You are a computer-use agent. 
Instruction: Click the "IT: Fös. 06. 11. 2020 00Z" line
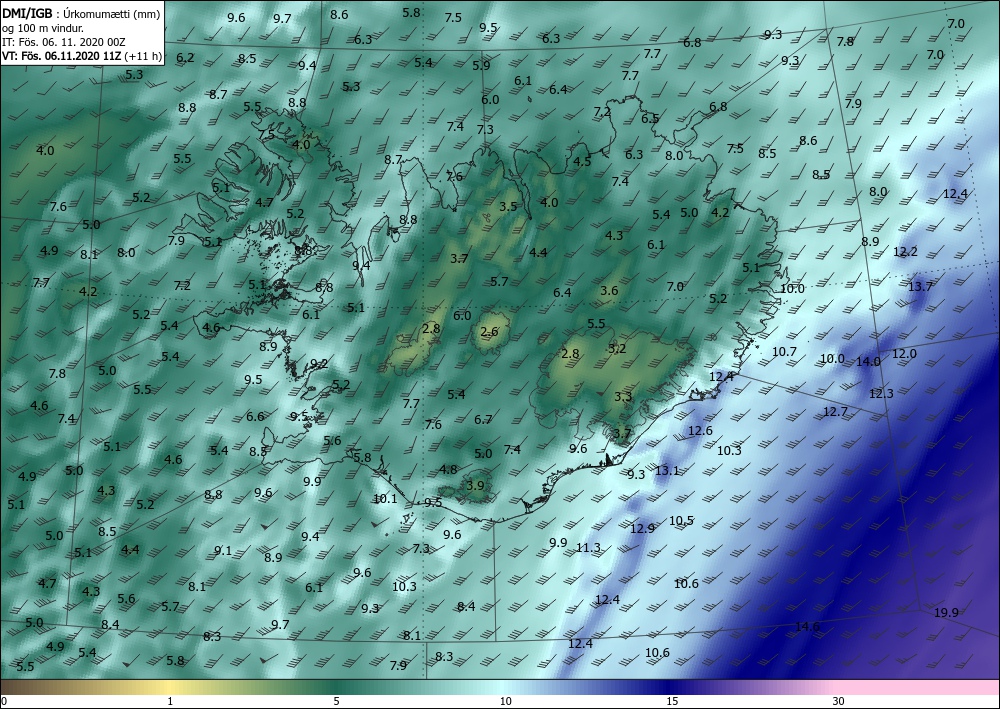tap(64, 42)
